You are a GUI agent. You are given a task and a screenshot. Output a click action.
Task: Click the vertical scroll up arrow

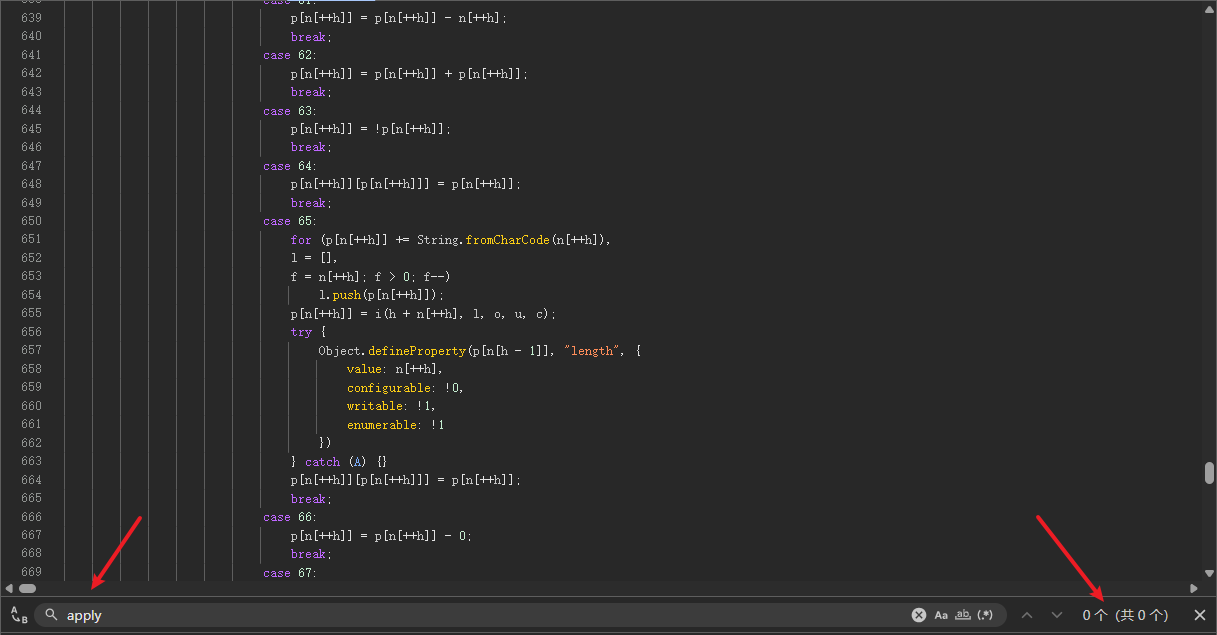coord(1209,8)
